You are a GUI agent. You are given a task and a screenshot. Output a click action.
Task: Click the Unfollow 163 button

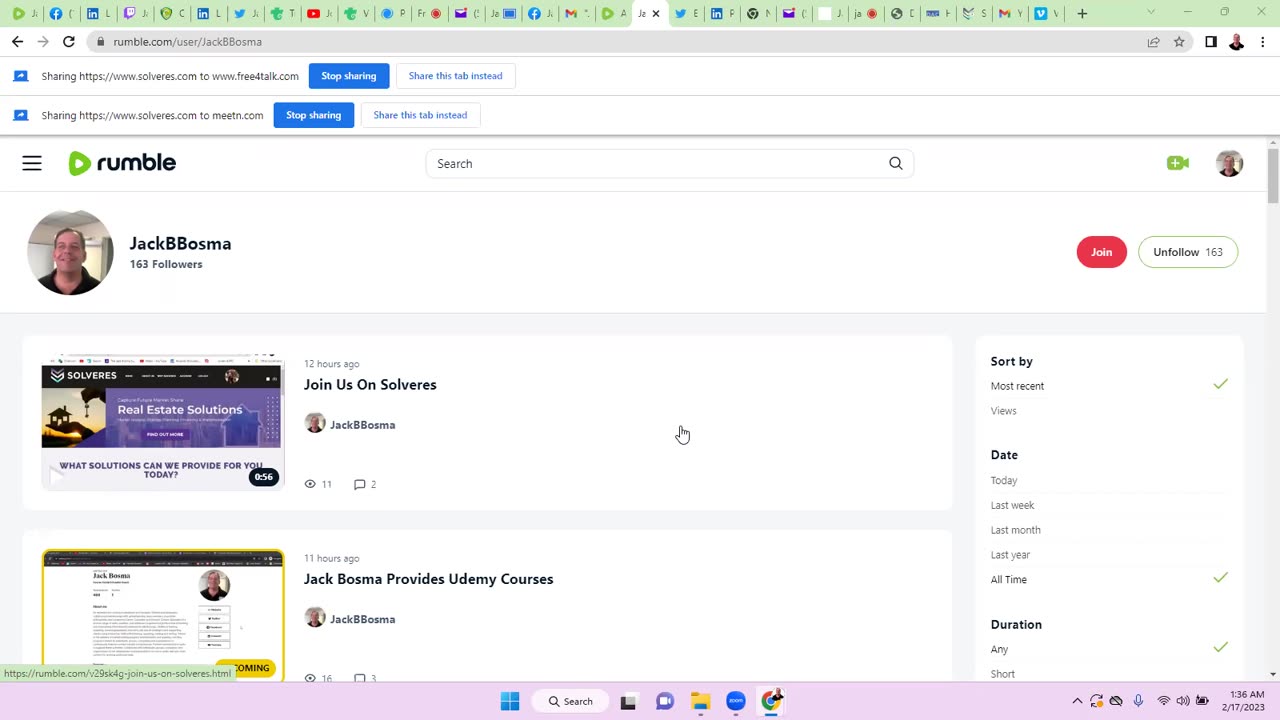[1188, 252]
